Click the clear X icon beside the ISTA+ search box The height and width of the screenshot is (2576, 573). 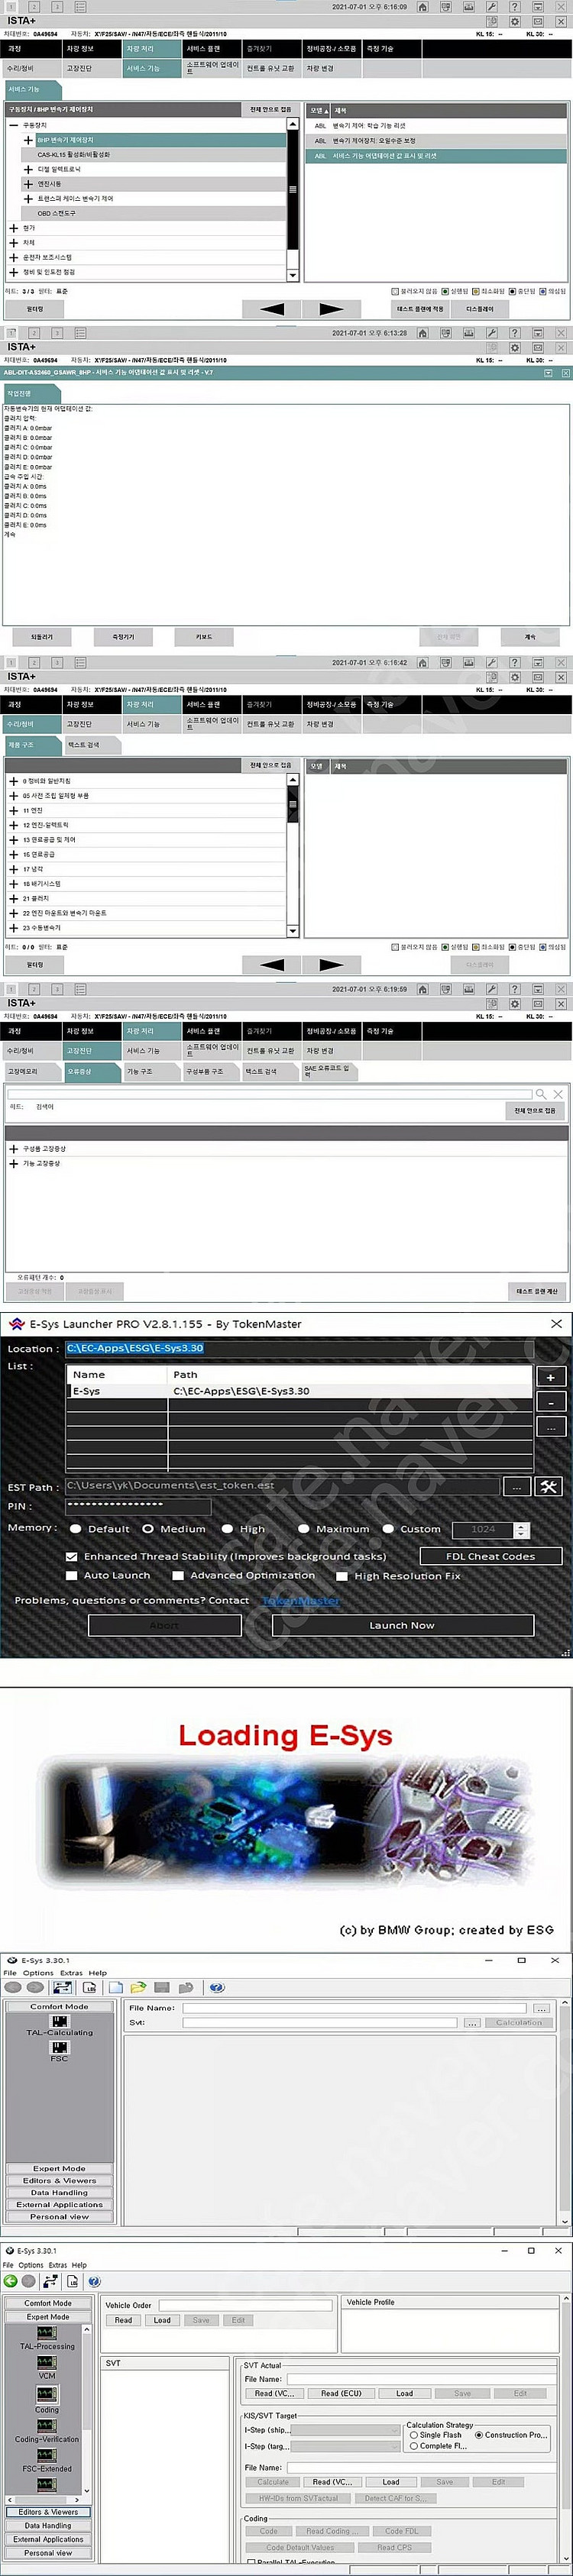point(558,1094)
